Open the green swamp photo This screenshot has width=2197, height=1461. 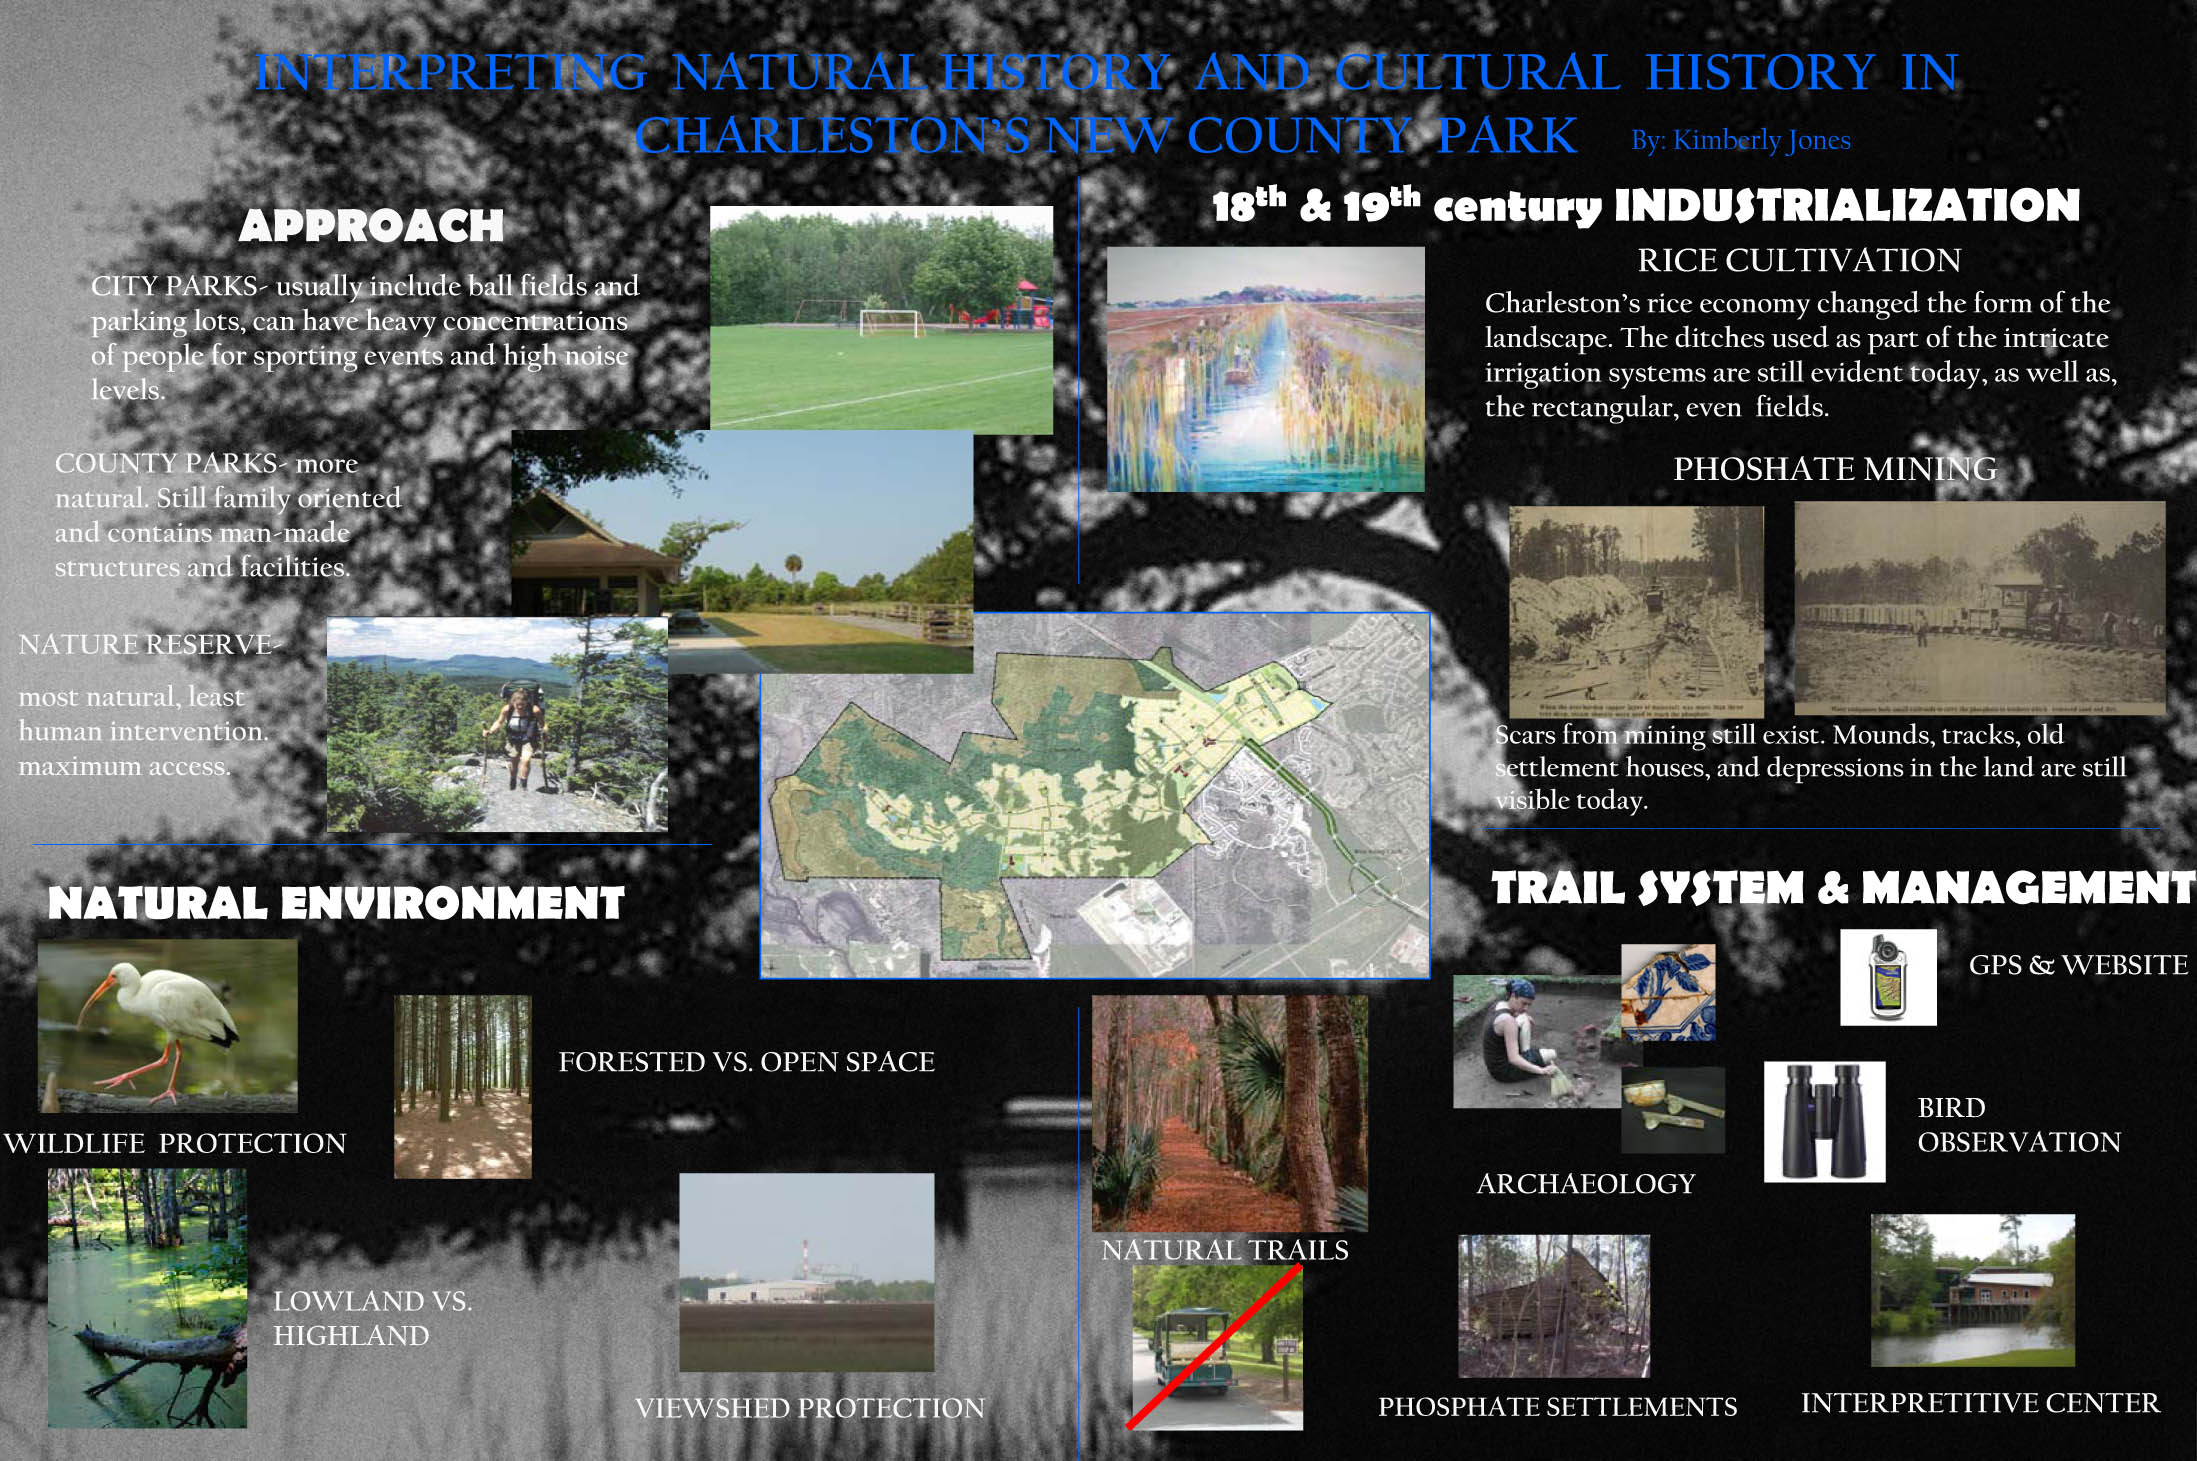pos(147,1298)
